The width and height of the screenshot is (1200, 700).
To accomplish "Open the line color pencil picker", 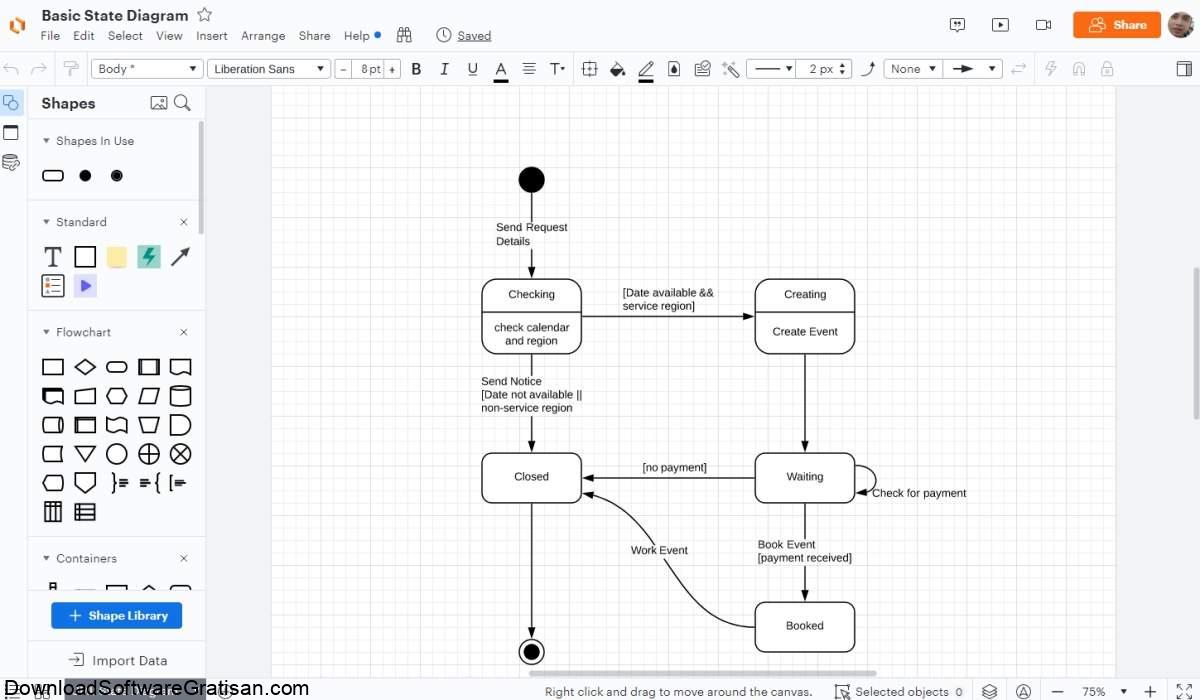I will [x=646, y=70].
